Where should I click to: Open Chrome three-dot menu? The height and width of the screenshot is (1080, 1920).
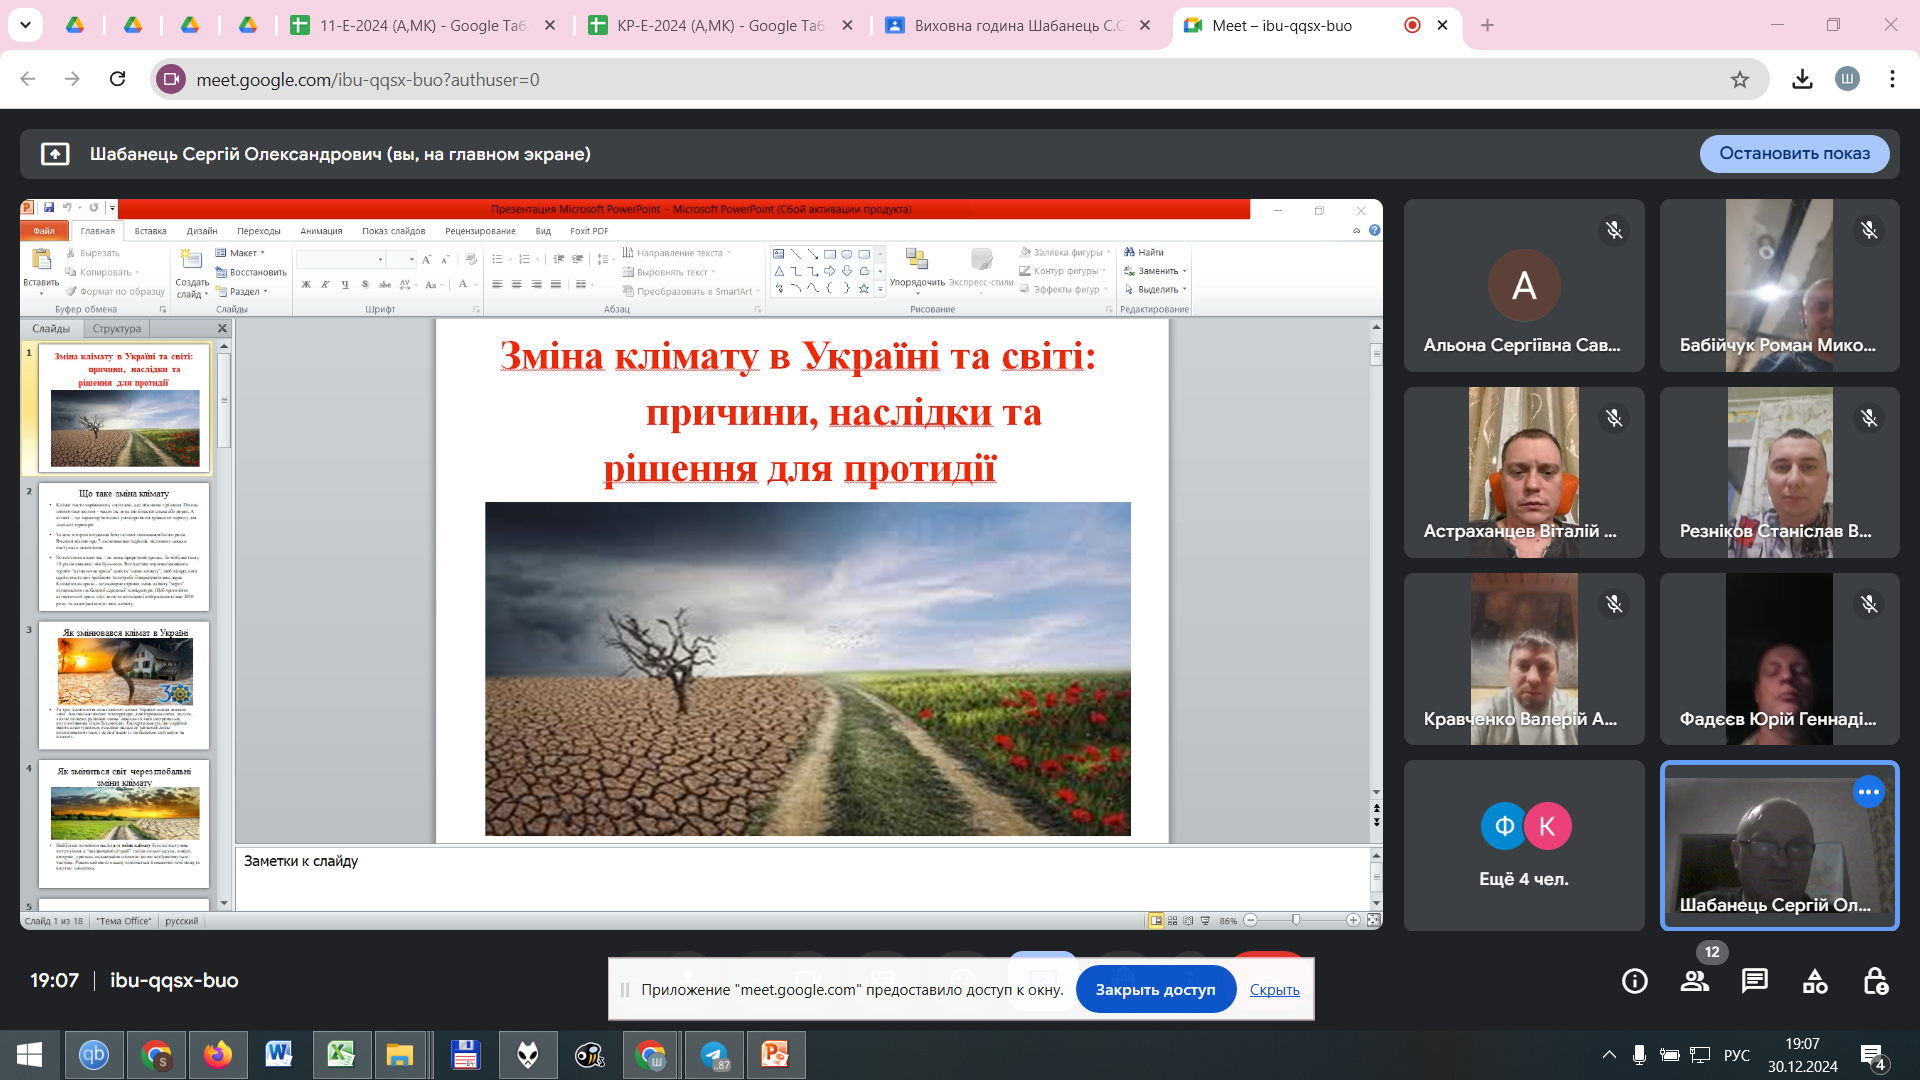[1892, 80]
